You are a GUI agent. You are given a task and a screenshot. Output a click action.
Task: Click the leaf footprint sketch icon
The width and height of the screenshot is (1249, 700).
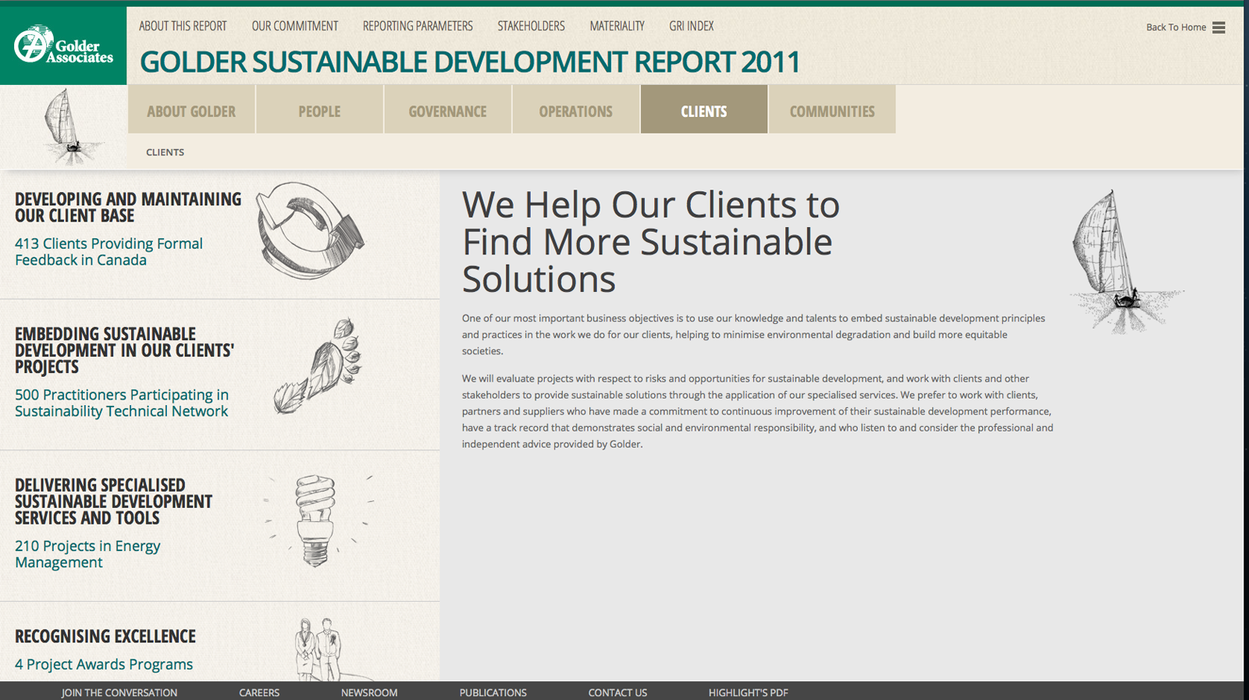(x=318, y=366)
